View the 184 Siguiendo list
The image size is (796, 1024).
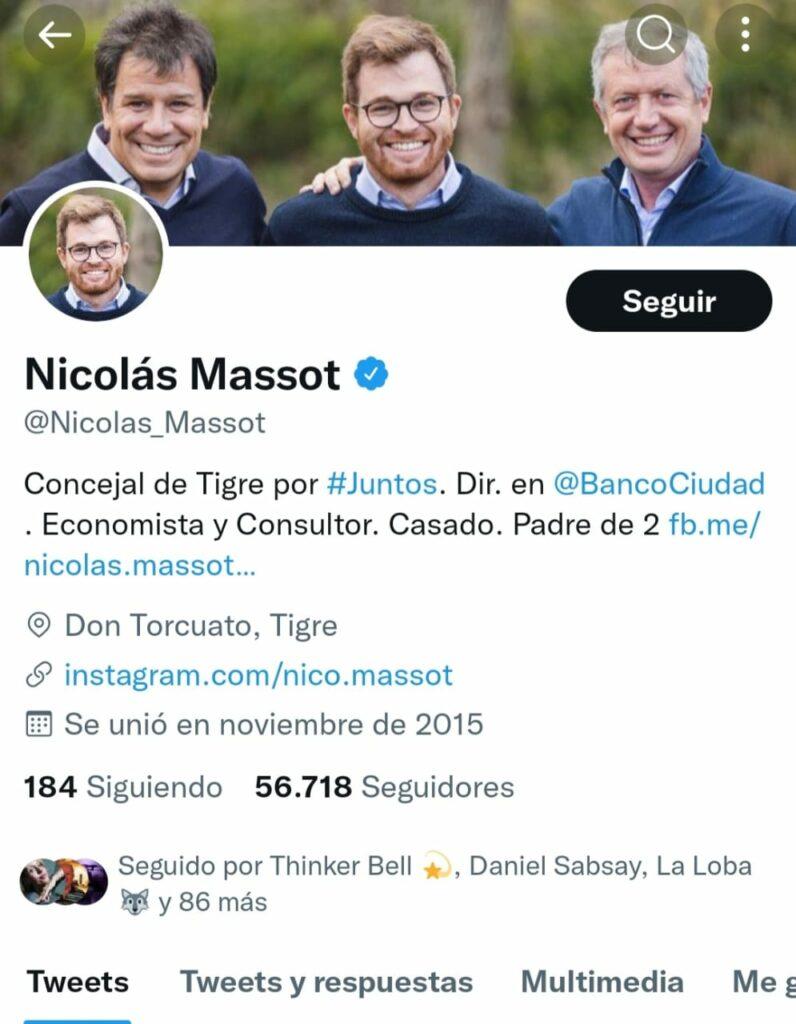tap(123, 787)
